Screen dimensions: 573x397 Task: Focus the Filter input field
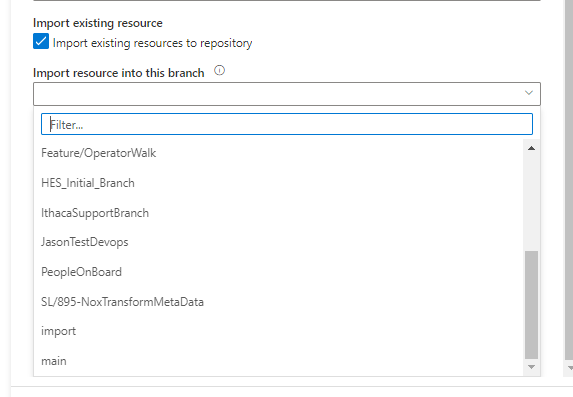pos(287,124)
